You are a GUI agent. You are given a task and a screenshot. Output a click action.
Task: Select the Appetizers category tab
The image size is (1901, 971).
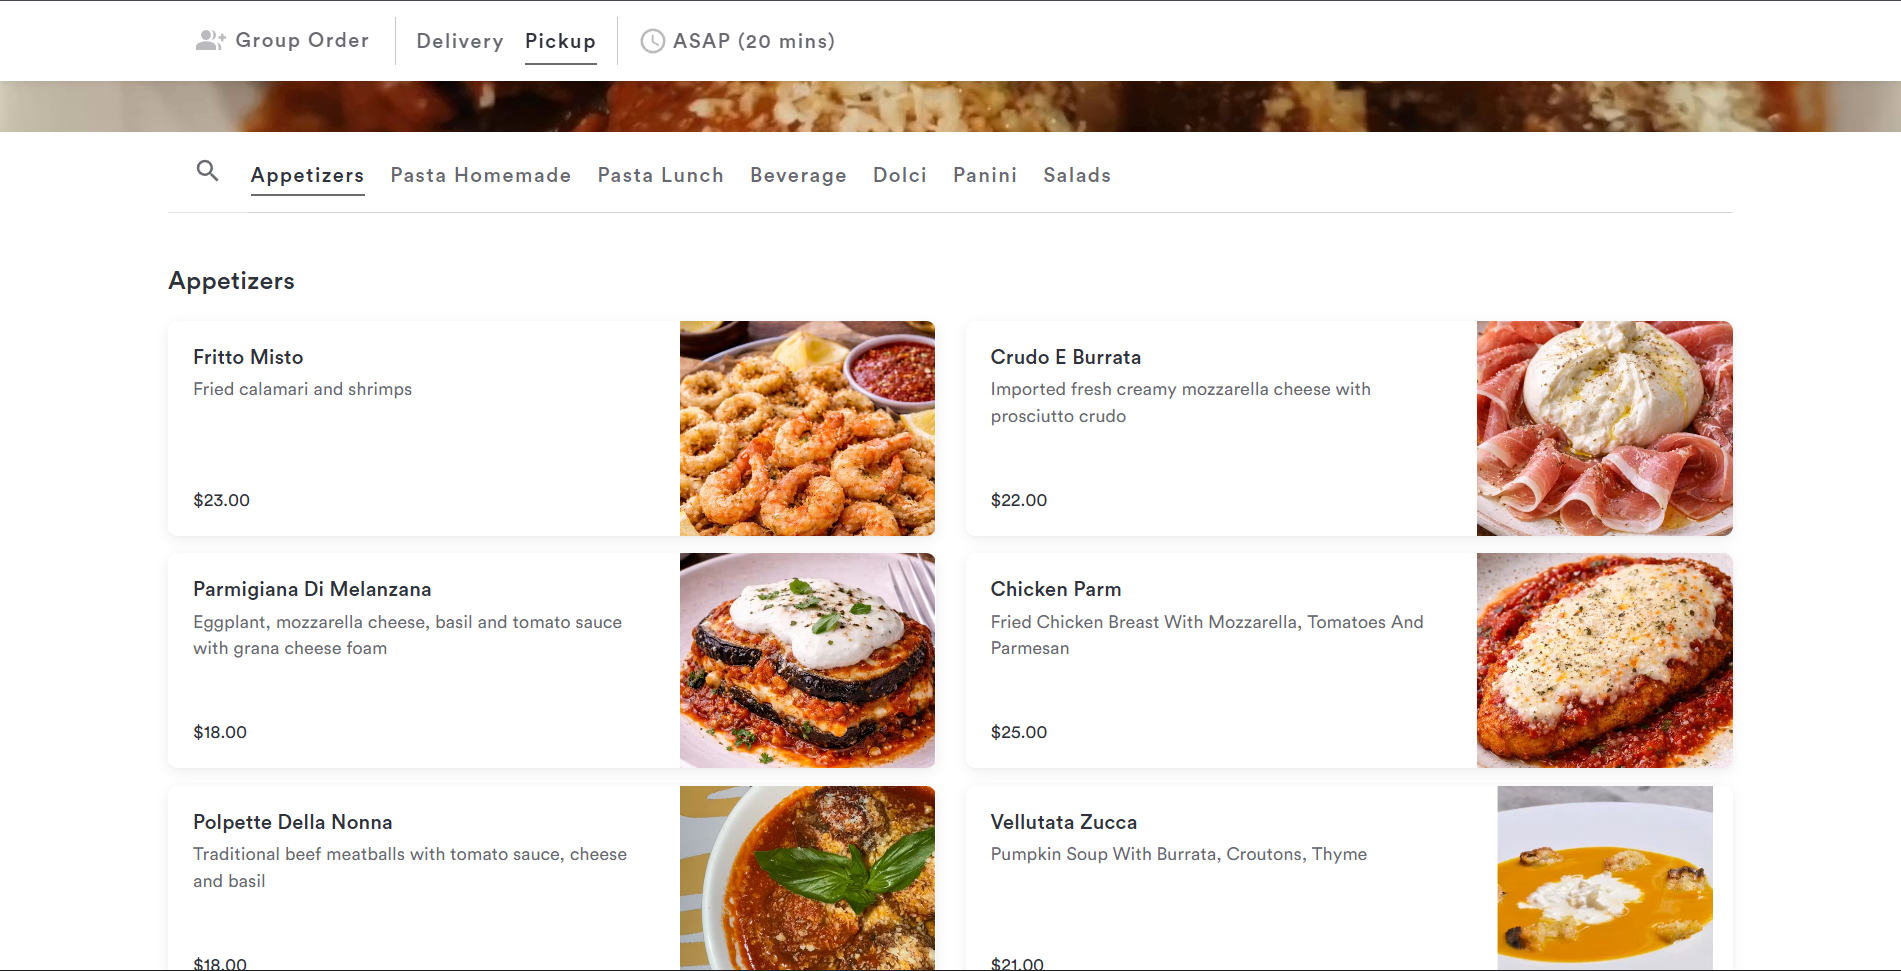pos(307,175)
